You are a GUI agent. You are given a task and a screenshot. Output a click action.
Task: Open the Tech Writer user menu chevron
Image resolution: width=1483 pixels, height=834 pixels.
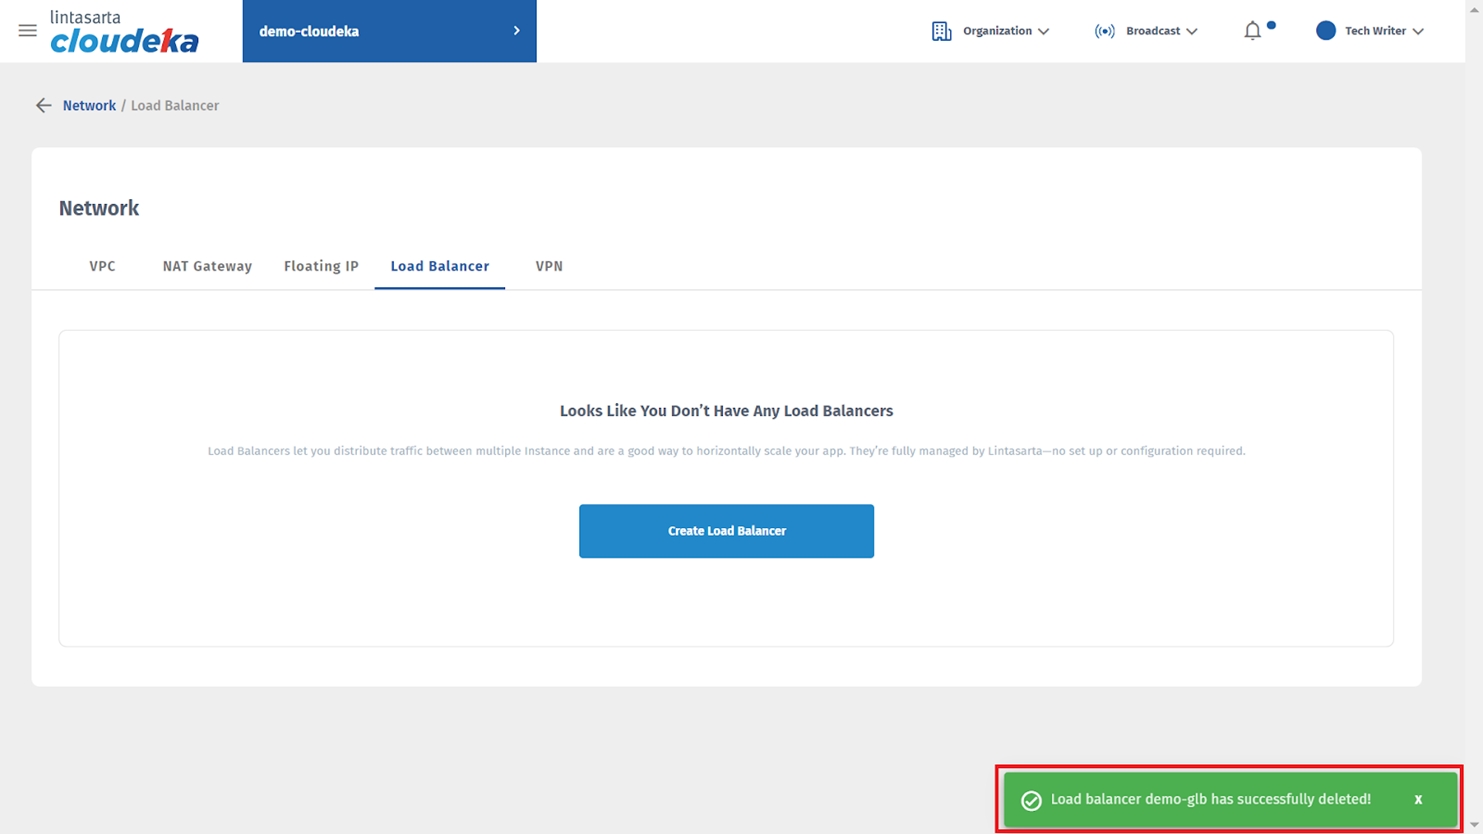click(1418, 32)
